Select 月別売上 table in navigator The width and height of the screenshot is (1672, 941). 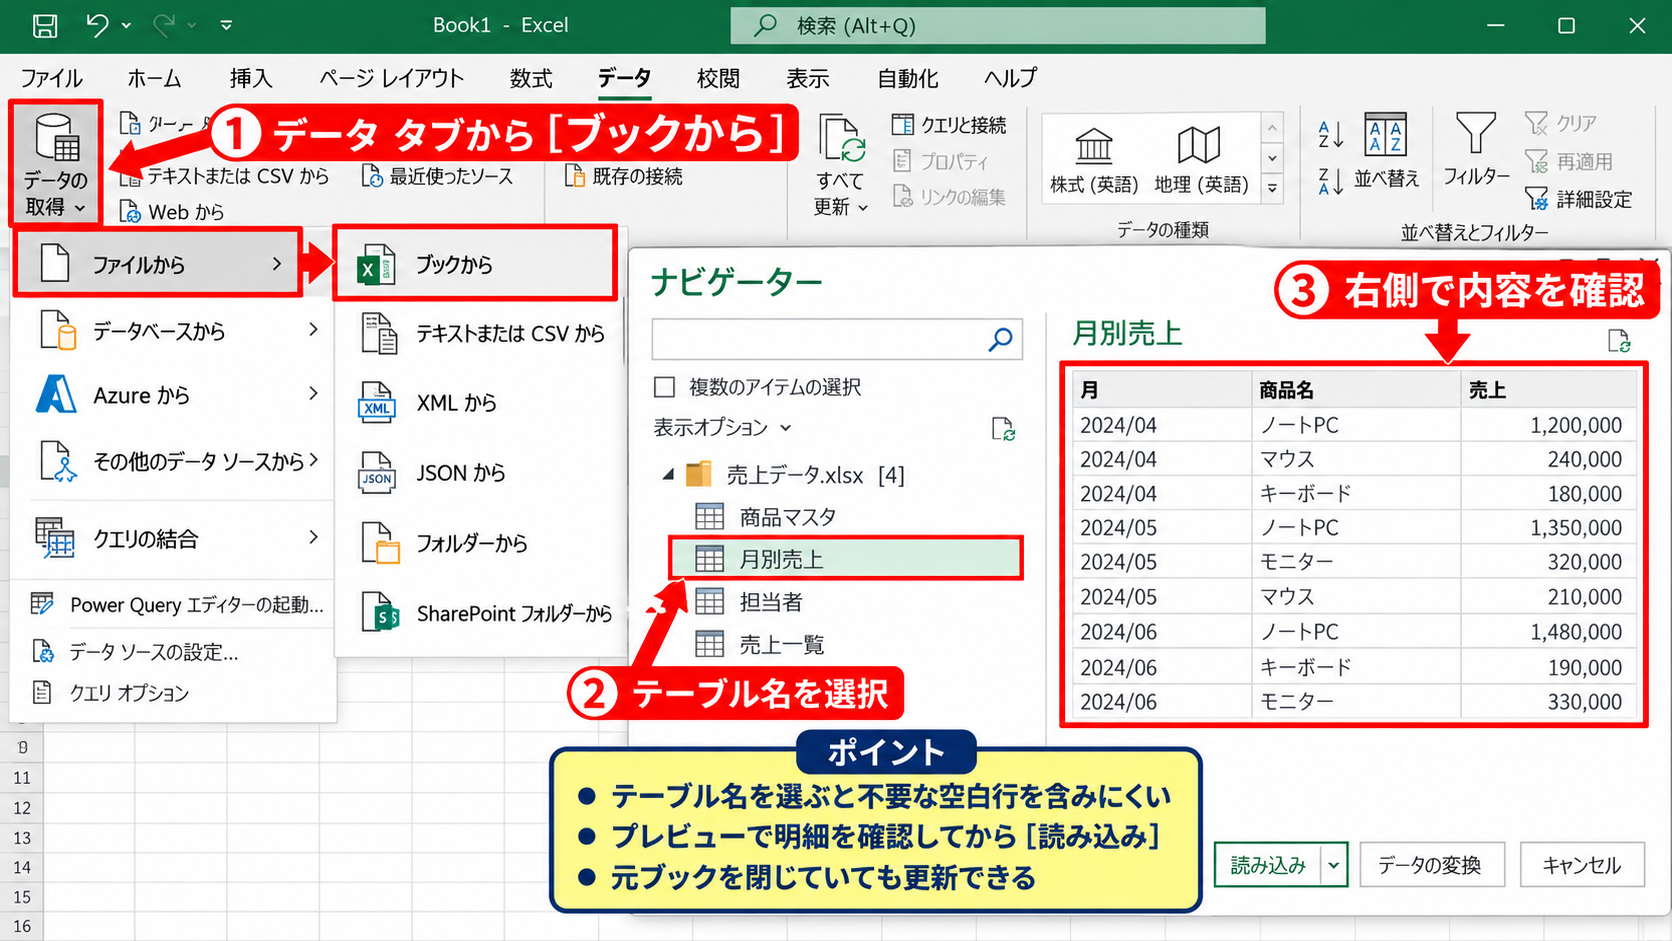(x=846, y=559)
